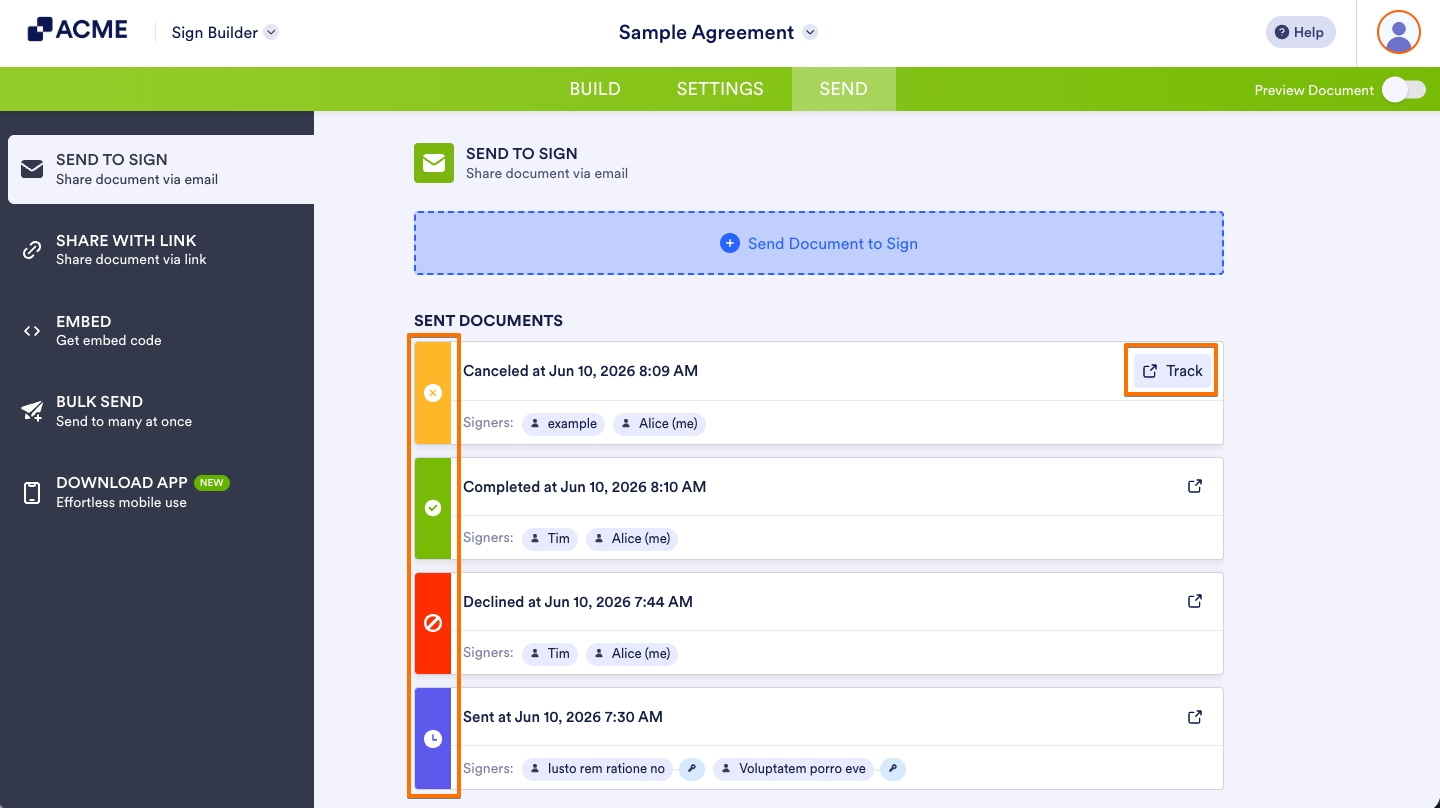Click the Download App phone icon
This screenshot has height=808, width=1440.
pos(32,492)
